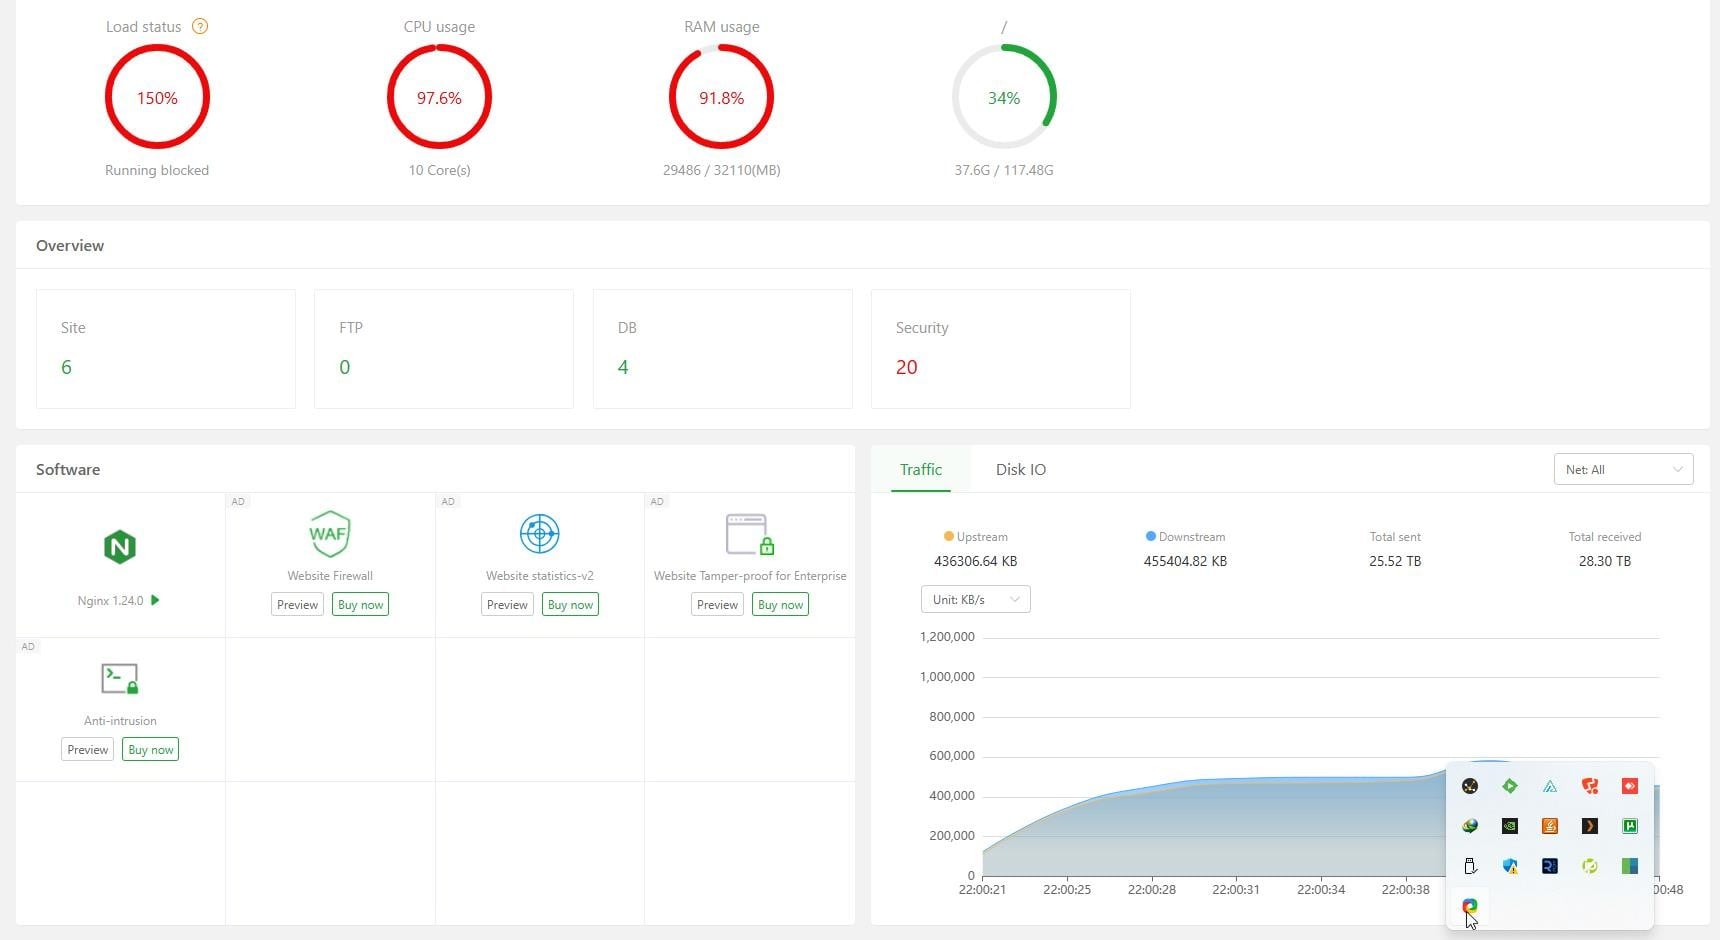The height and width of the screenshot is (940, 1720).
Task: Select the Traffic tab
Action: pos(920,470)
